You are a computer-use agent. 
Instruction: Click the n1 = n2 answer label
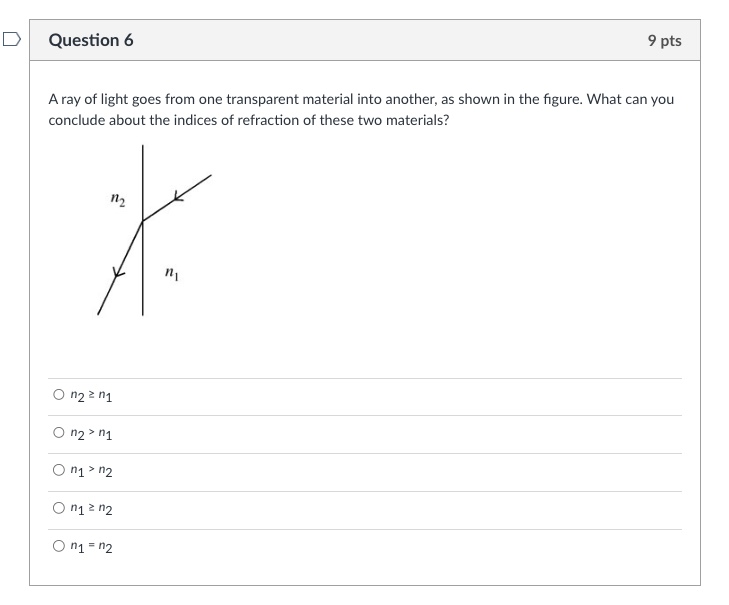point(91,547)
